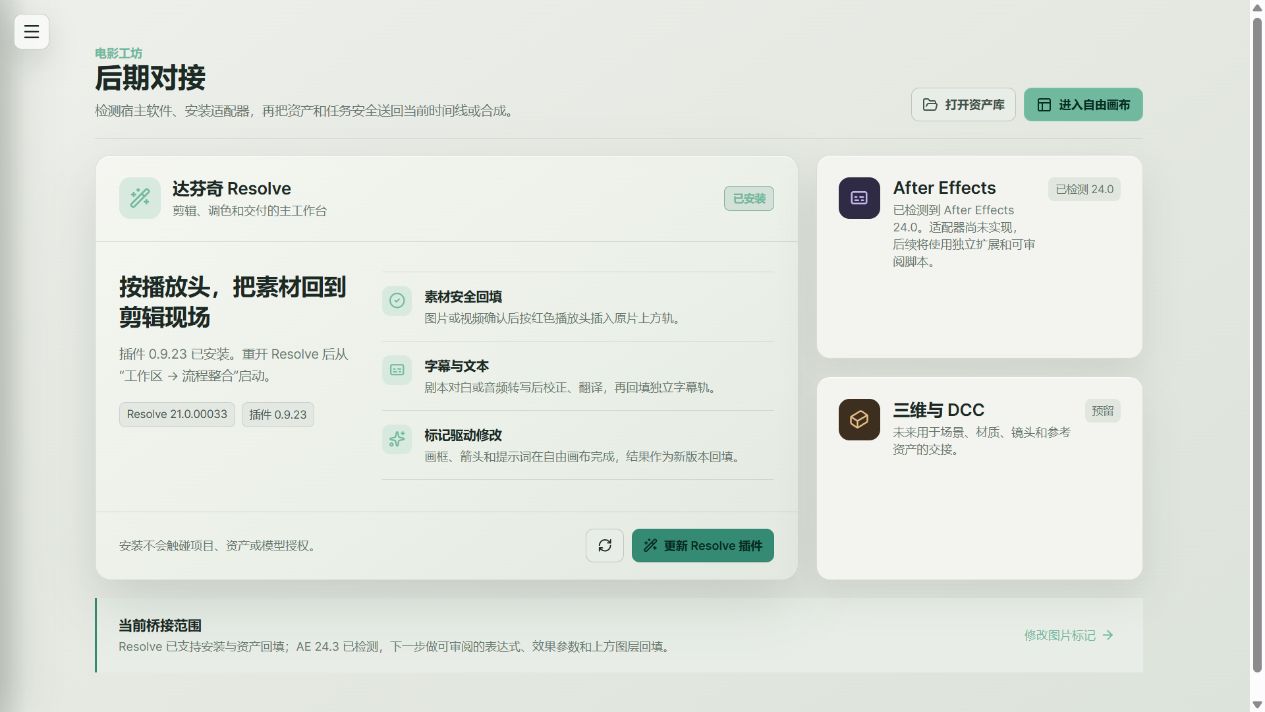Click the 素材安全回填 checkmark icon

[x=397, y=300]
